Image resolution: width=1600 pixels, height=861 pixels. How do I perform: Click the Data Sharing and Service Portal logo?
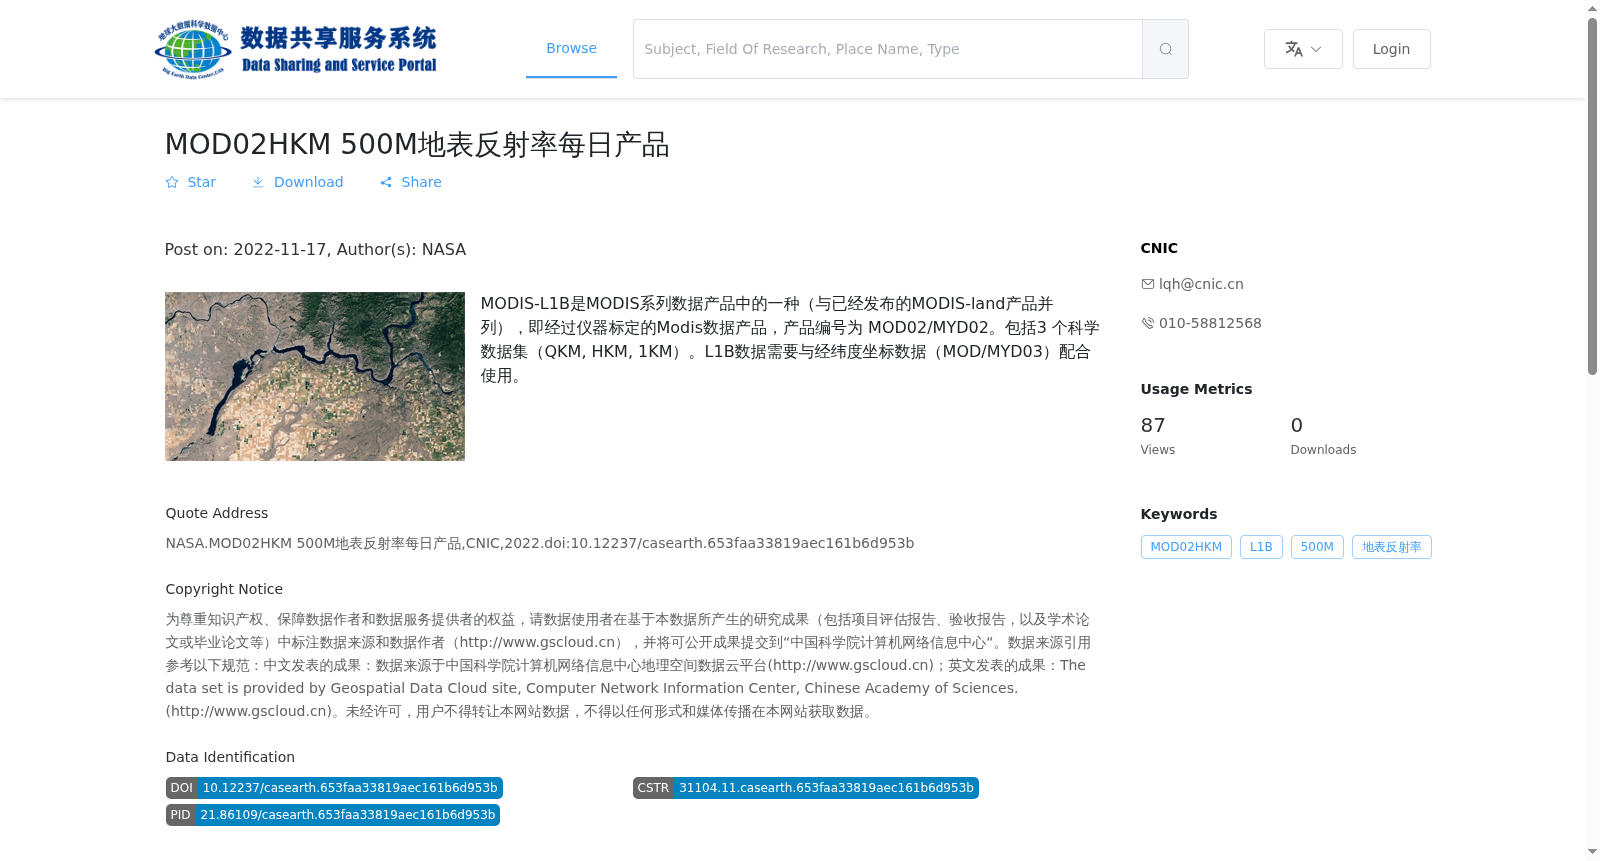(x=296, y=49)
